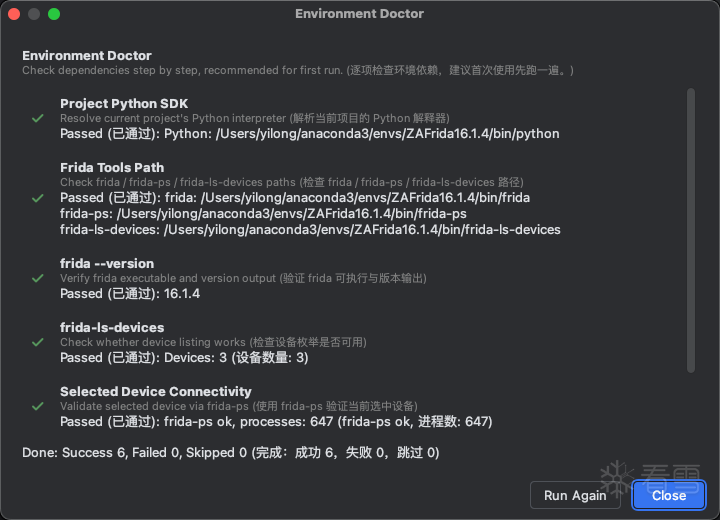Click the Selected Device Connectivity checkmark icon
This screenshot has height=520, width=720.
click(x=37, y=406)
